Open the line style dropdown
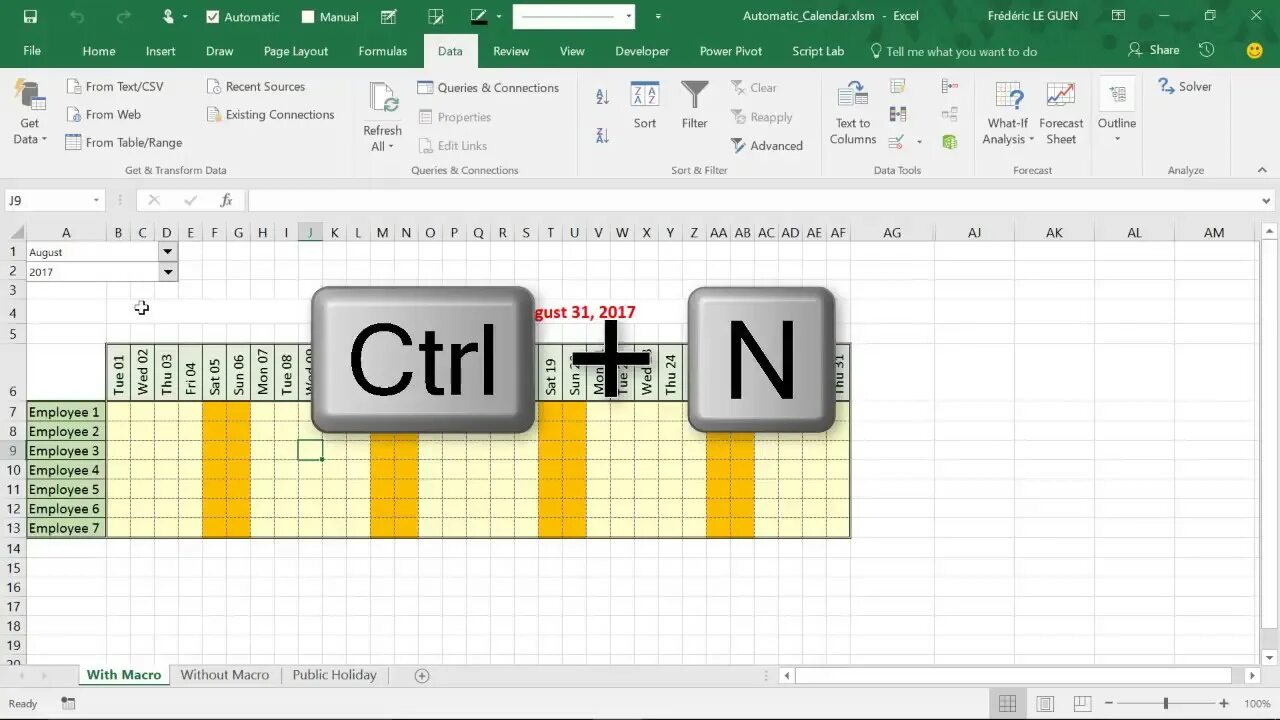 [629, 16]
